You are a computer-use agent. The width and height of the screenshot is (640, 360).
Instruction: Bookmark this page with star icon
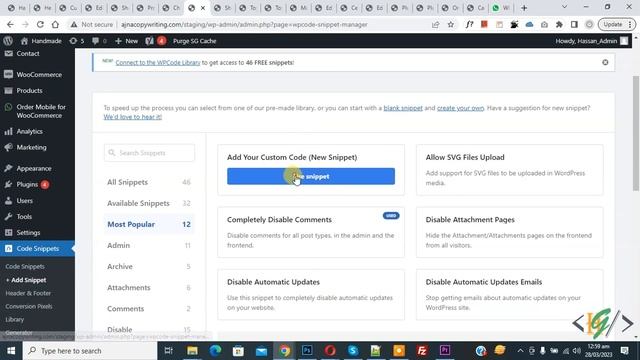pos(451,24)
